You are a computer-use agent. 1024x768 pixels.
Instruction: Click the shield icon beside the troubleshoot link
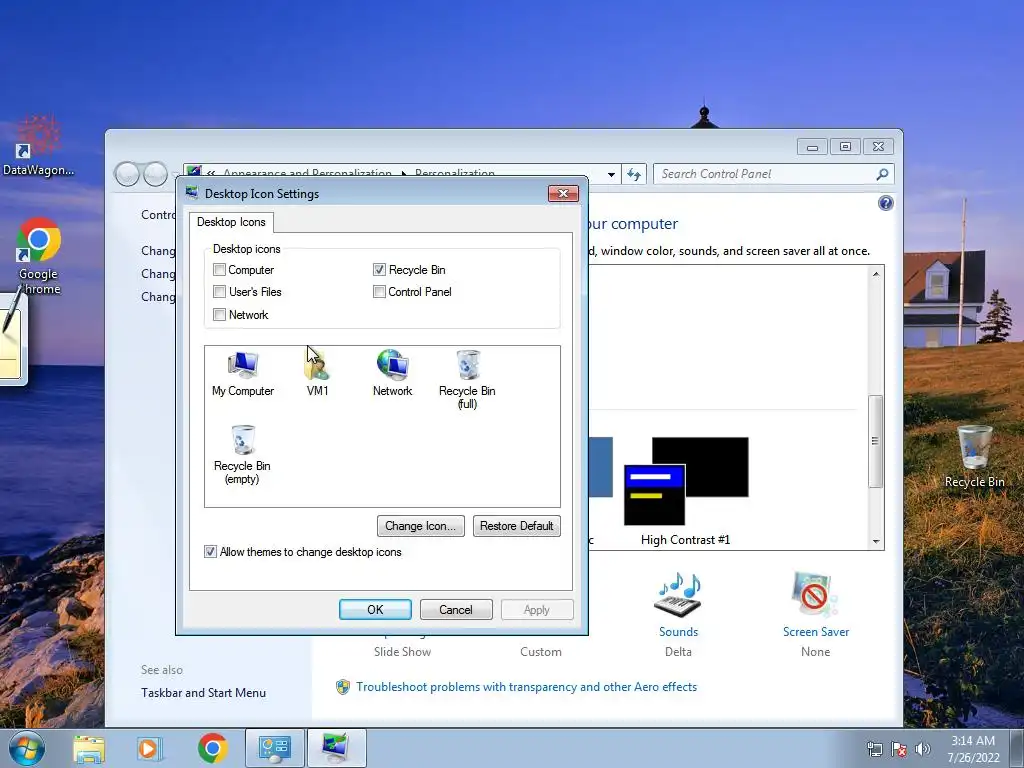point(343,687)
